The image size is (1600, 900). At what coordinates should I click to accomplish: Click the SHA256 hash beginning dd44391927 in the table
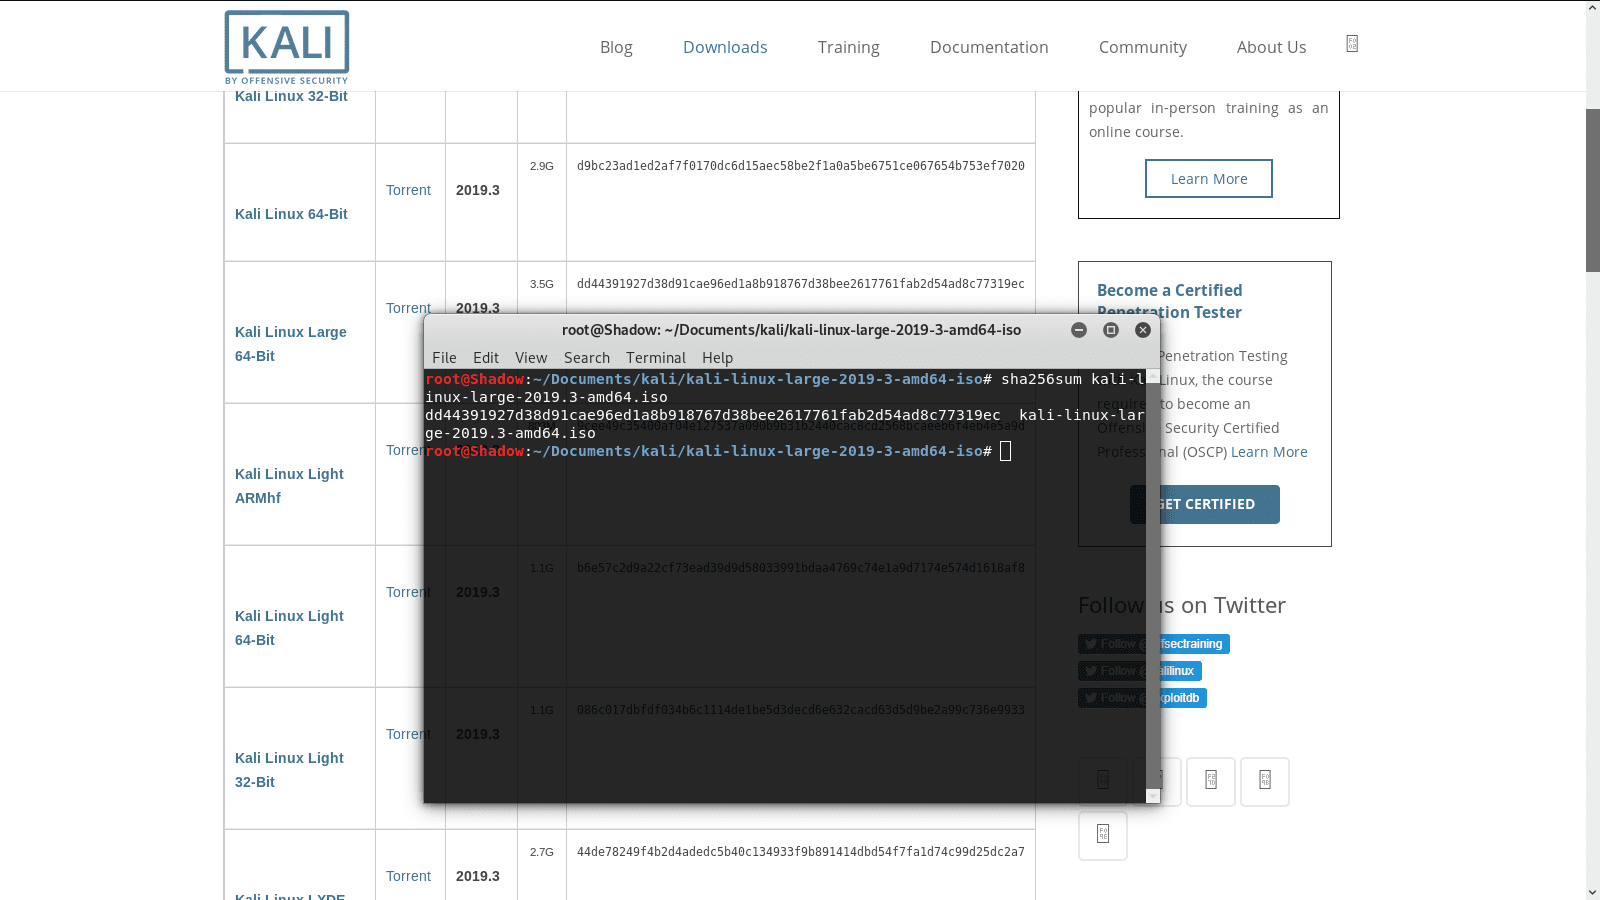click(x=801, y=284)
